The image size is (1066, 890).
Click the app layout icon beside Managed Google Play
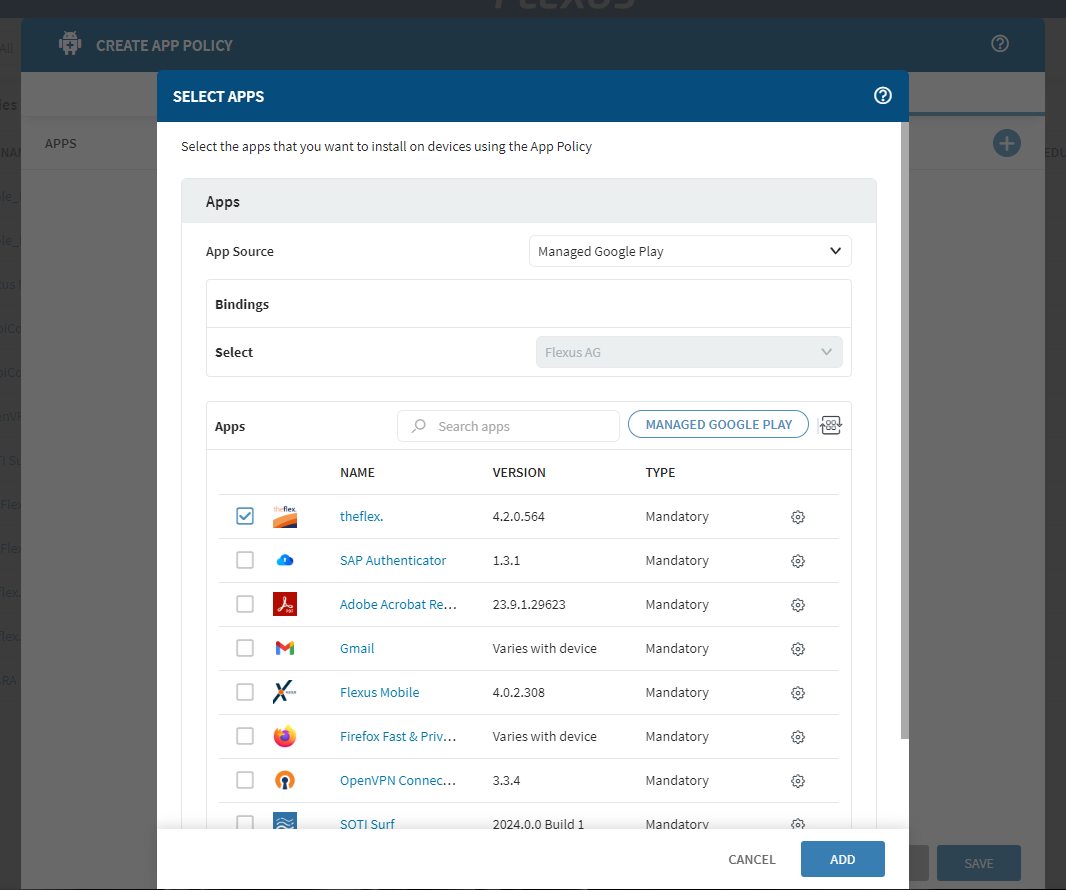tap(830, 425)
